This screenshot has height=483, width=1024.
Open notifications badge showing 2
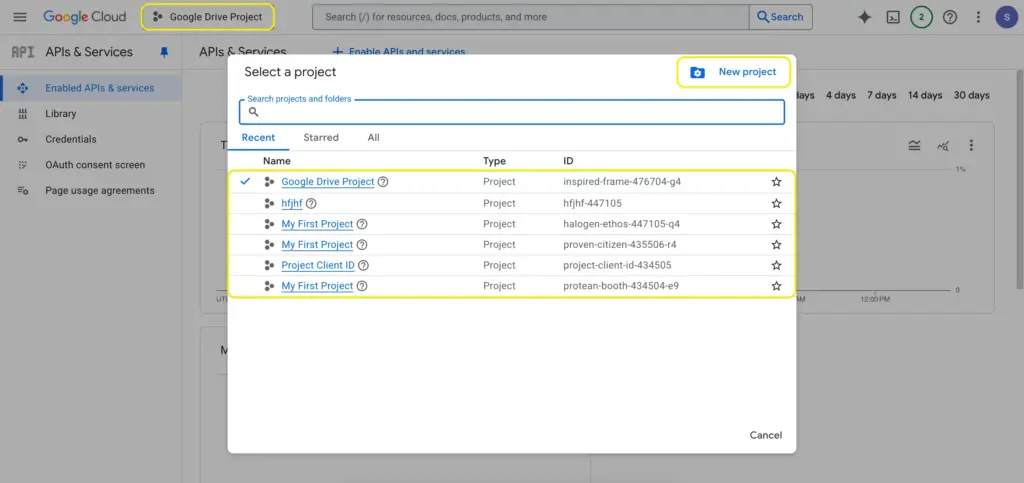click(x=921, y=17)
